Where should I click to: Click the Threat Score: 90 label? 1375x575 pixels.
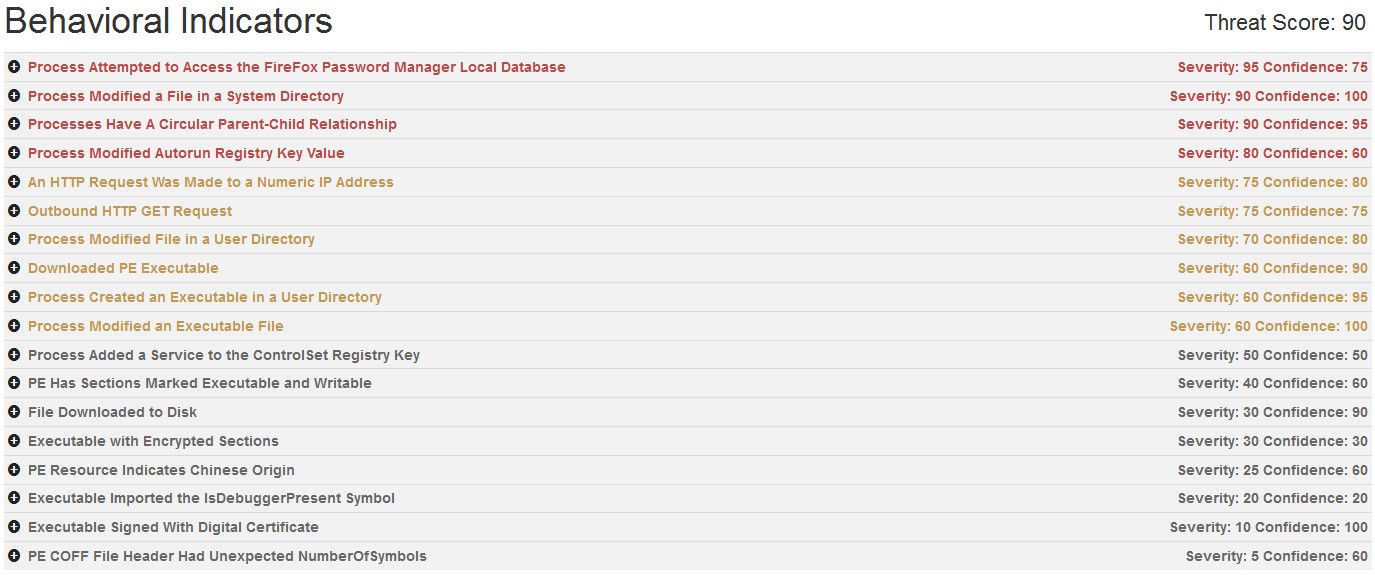(1285, 22)
